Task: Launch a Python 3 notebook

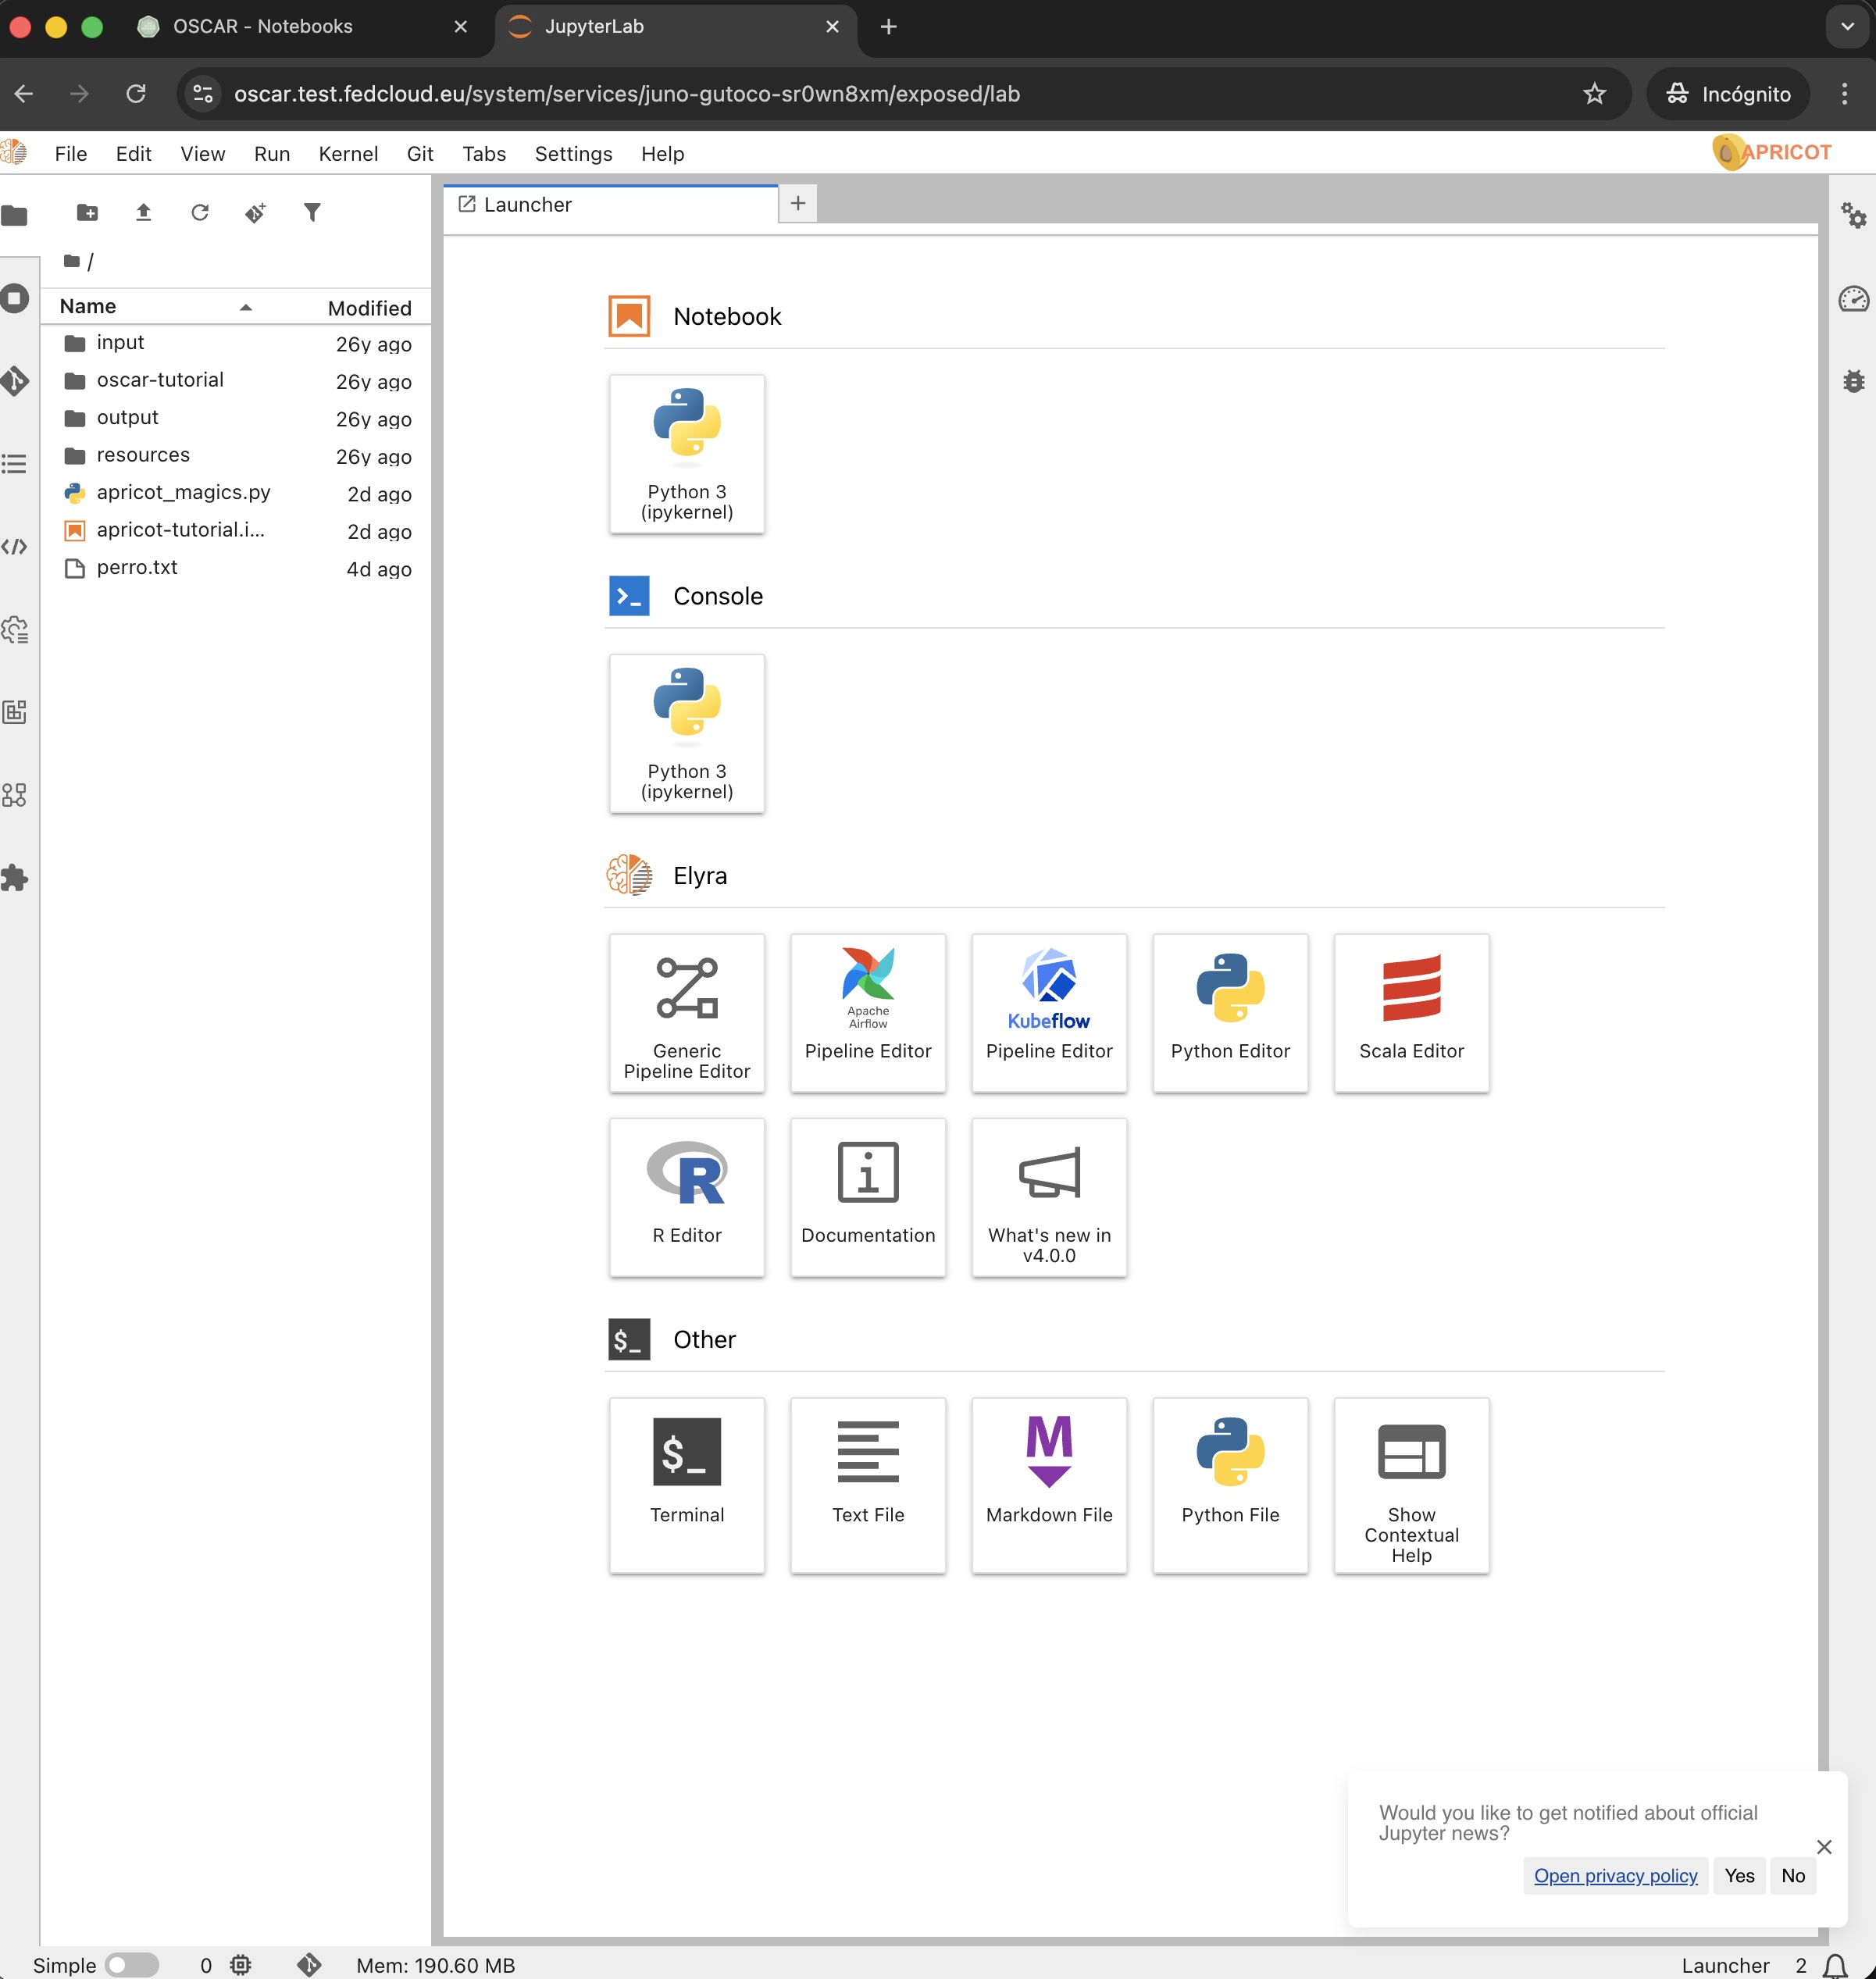Action: pos(686,455)
